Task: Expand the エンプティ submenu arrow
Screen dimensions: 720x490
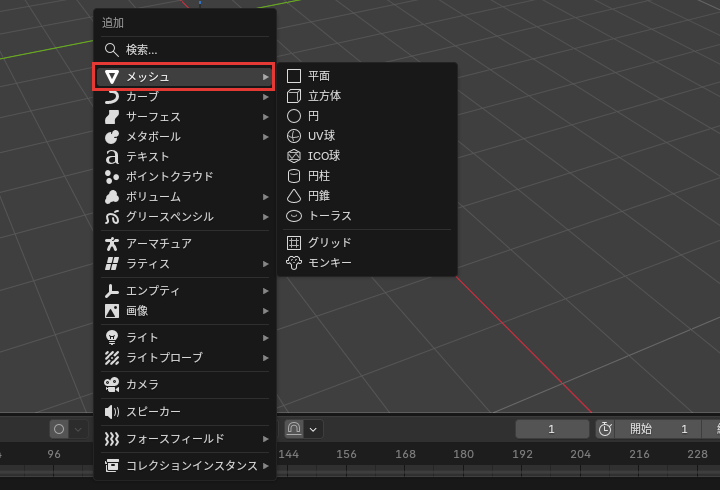Action: click(x=265, y=291)
